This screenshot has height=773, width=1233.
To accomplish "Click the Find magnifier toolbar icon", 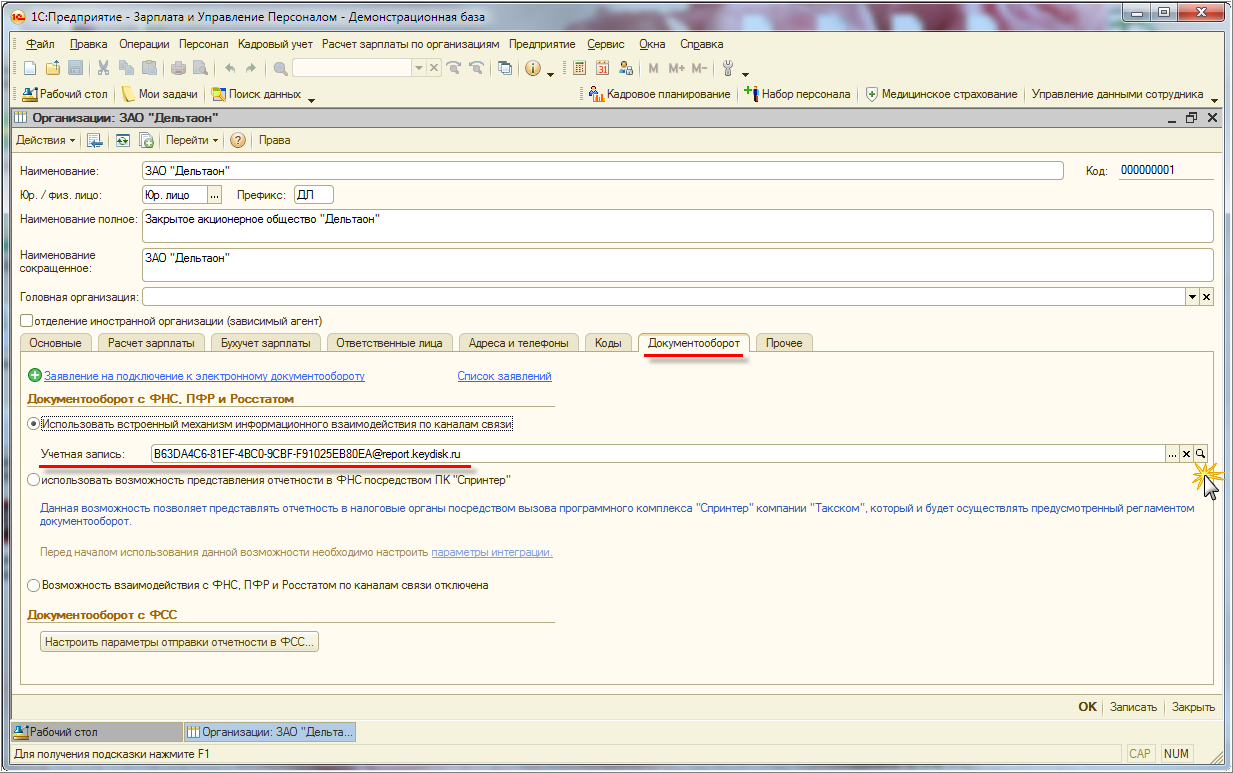I will click(x=280, y=68).
